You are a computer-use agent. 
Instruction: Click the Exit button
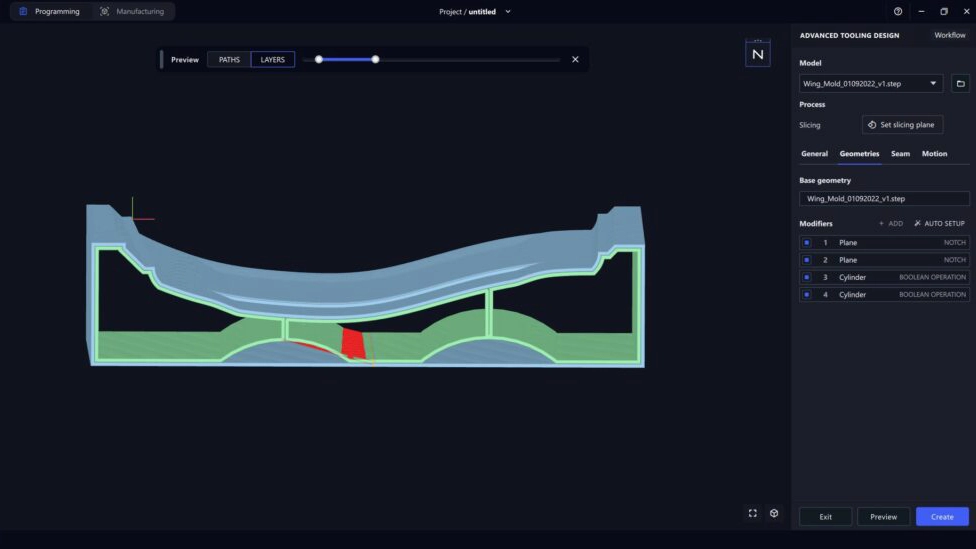825,517
